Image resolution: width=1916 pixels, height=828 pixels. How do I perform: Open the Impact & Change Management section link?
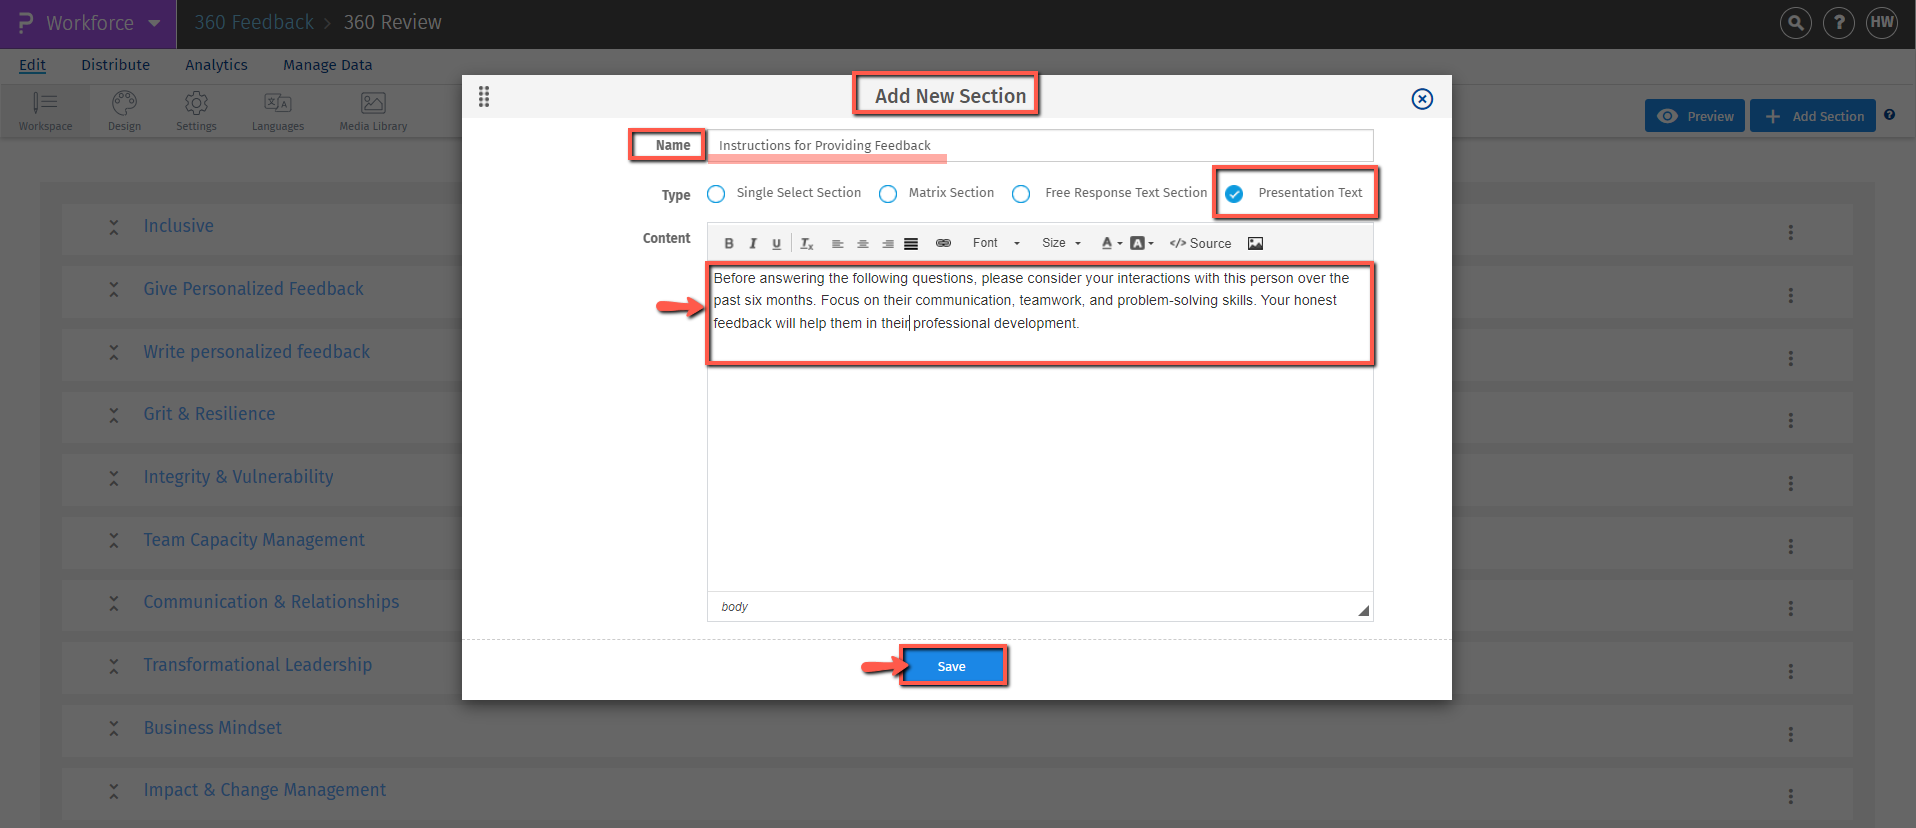click(x=264, y=790)
